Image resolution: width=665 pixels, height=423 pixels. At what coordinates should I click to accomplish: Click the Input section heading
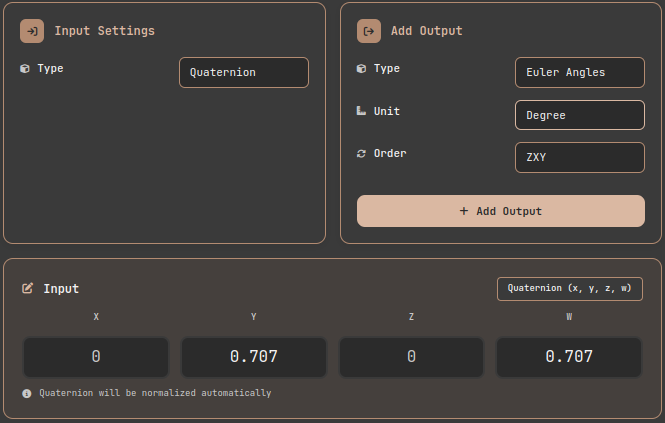click(x=61, y=289)
